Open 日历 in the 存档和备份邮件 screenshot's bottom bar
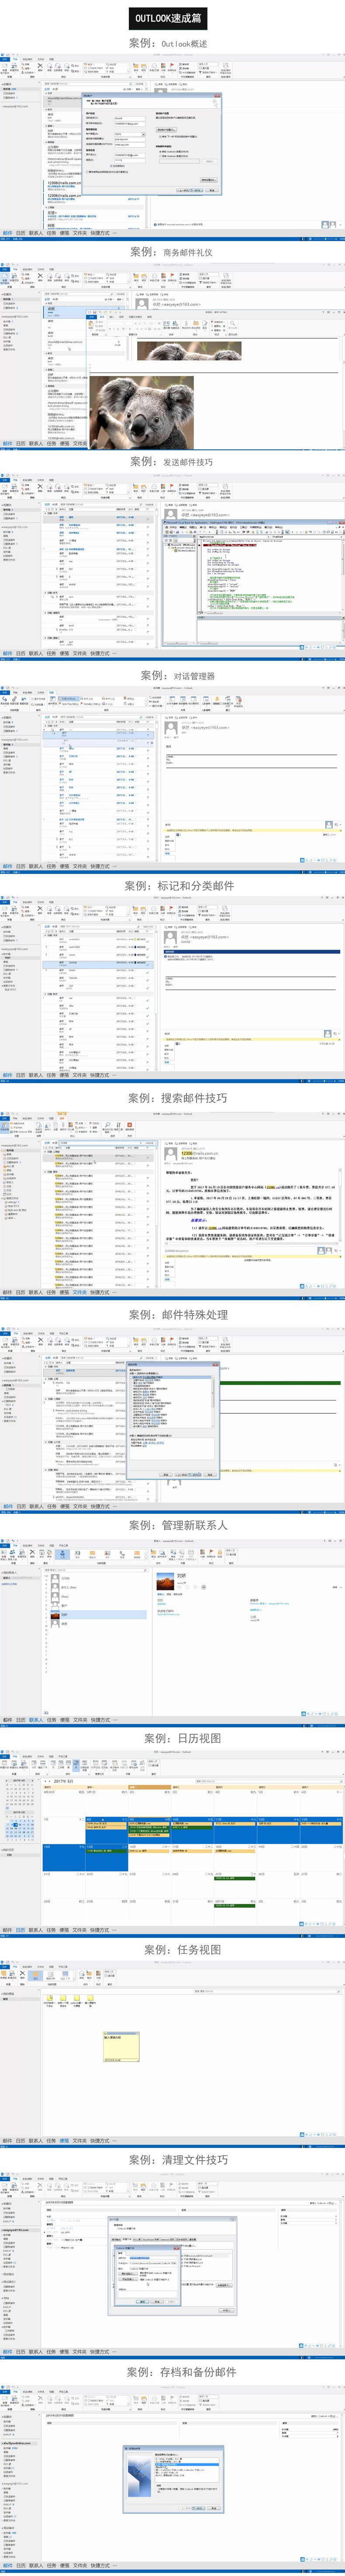 [x=21, y=2565]
